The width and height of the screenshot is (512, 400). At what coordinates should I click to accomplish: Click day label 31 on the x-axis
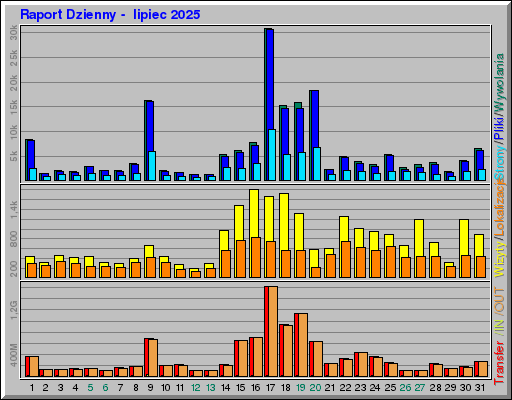coord(480,388)
